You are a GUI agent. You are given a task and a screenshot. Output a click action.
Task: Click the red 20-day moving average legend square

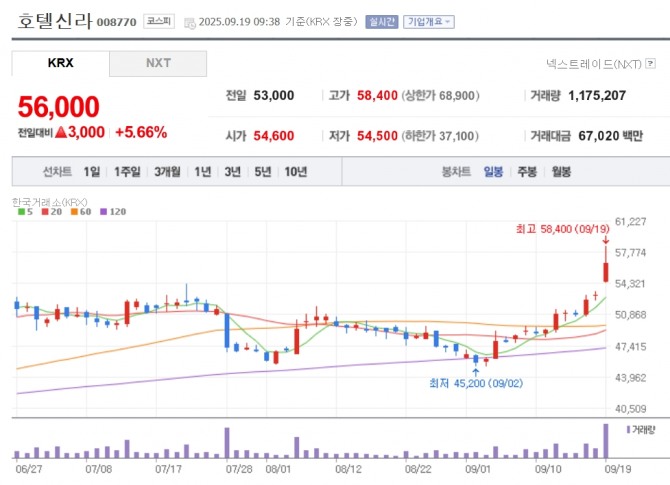[x=45, y=212]
